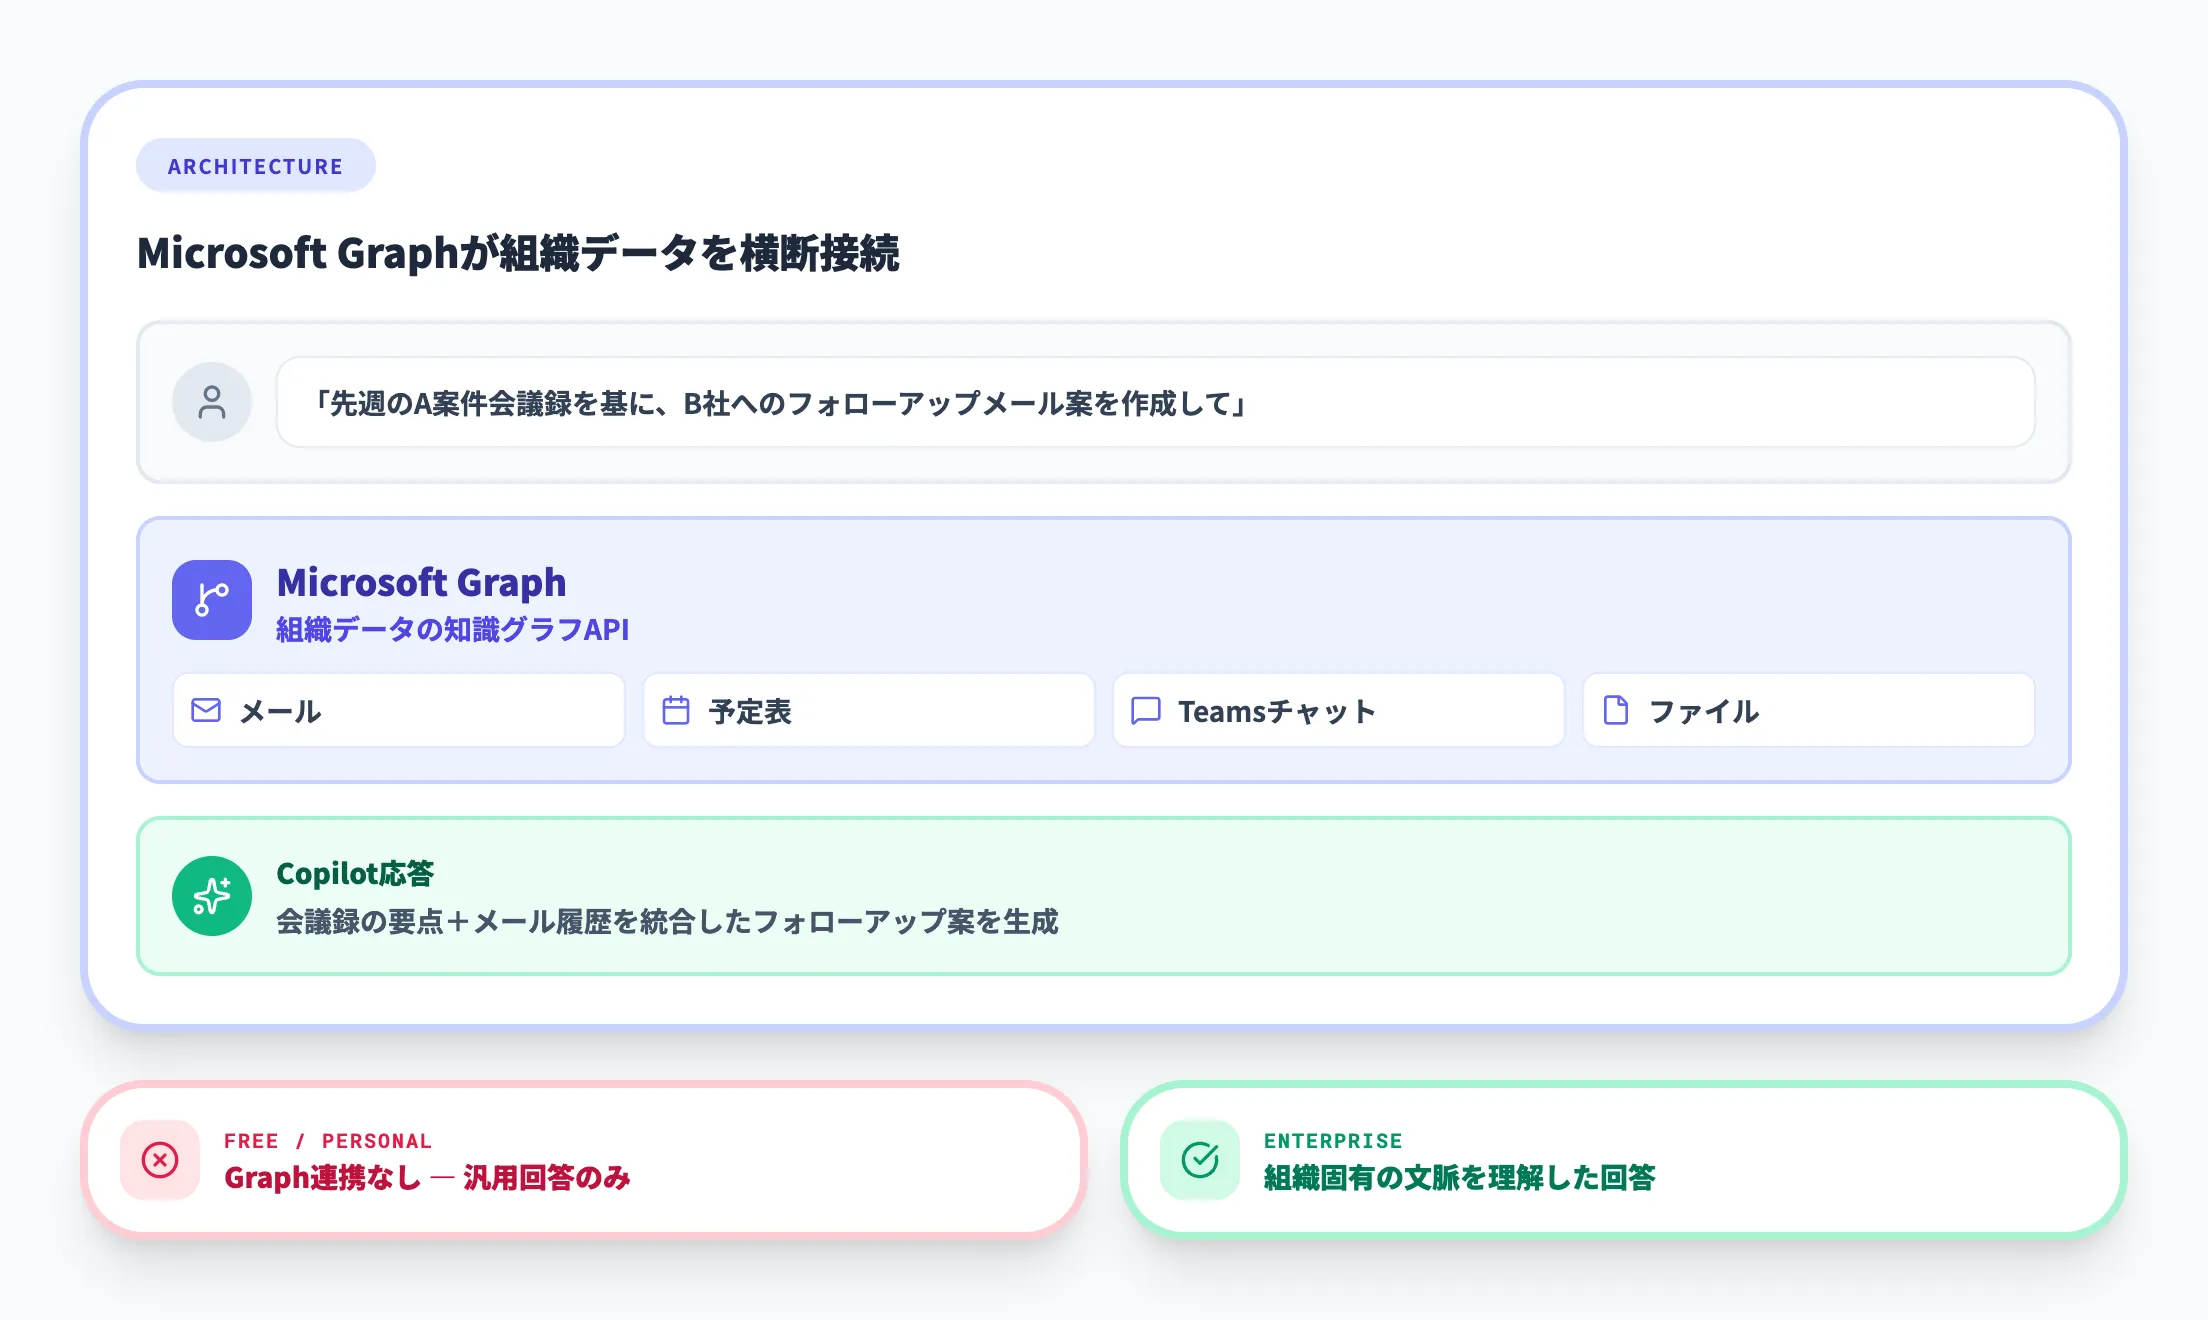Image resolution: width=2208 pixels, height=1320 pixels.
Task: Click the Microsoft Graph heading link
Action: tap(421, 581)
